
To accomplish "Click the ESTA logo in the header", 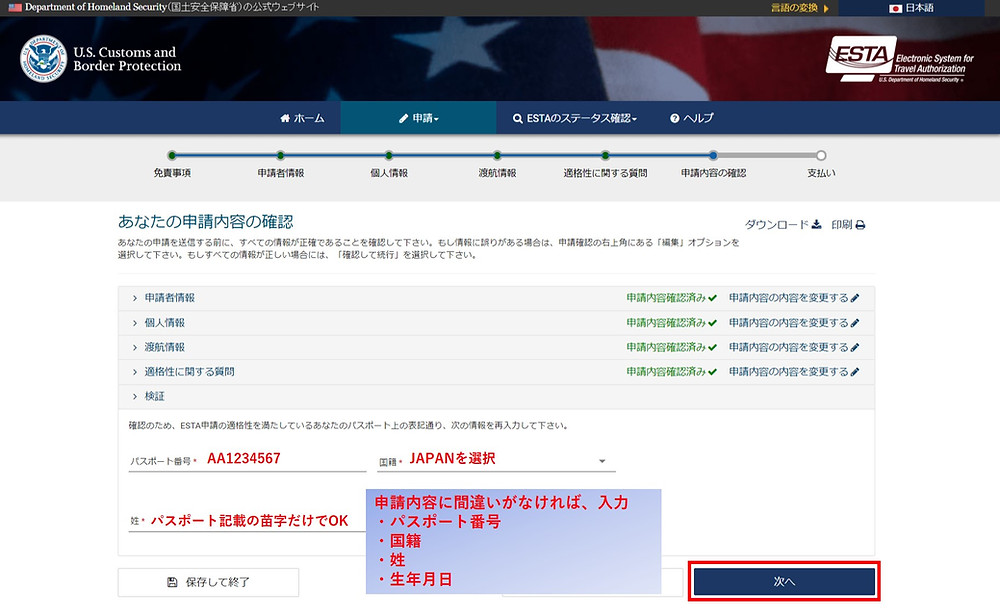I will point(899,59).
